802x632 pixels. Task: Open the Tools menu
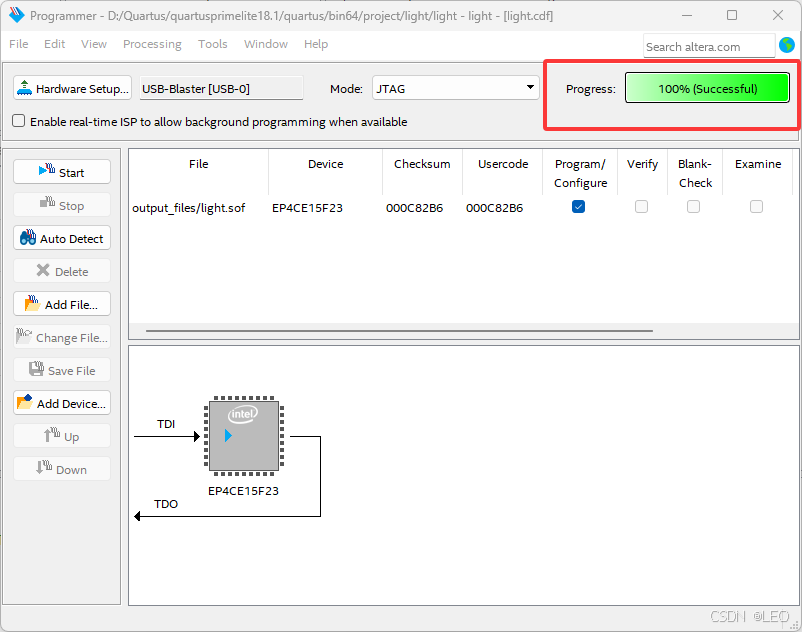point(212,44)
